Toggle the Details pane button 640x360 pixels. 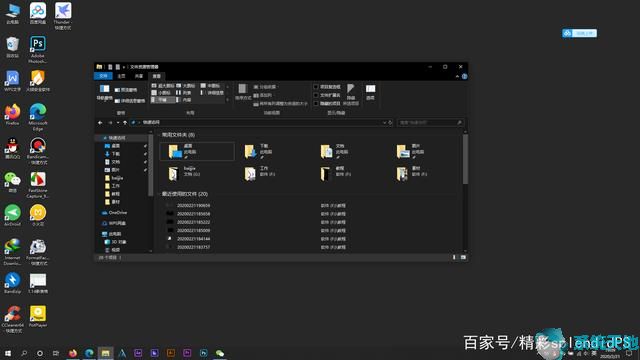129,100
